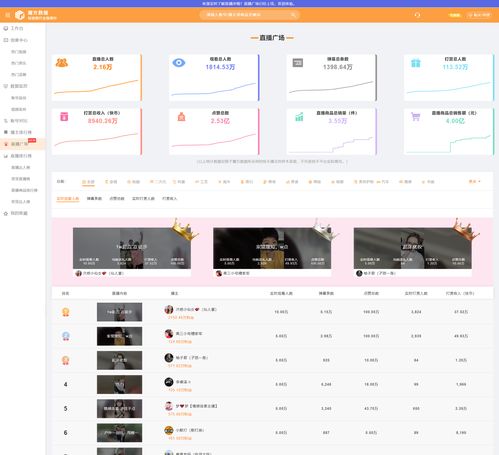This screenshot has width=499, height=455.
Task: Click the cube logo in the header
Action: point(20,15)
